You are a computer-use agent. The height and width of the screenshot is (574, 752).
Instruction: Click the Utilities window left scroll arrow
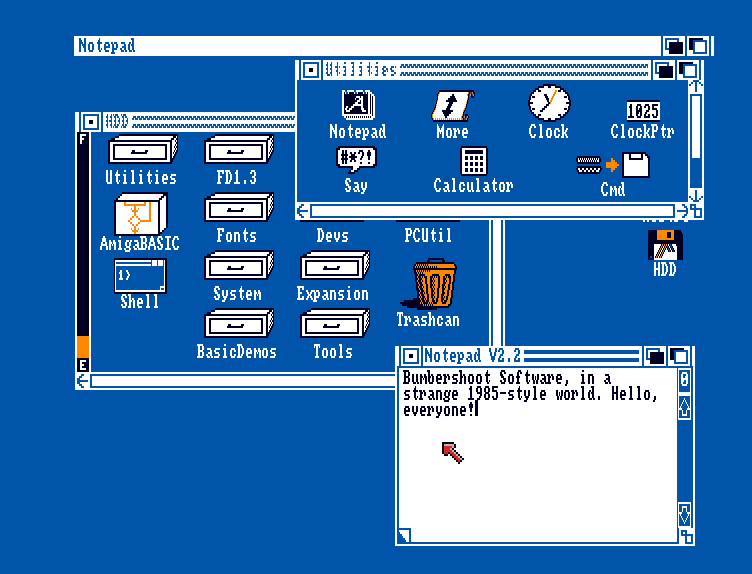303,211
